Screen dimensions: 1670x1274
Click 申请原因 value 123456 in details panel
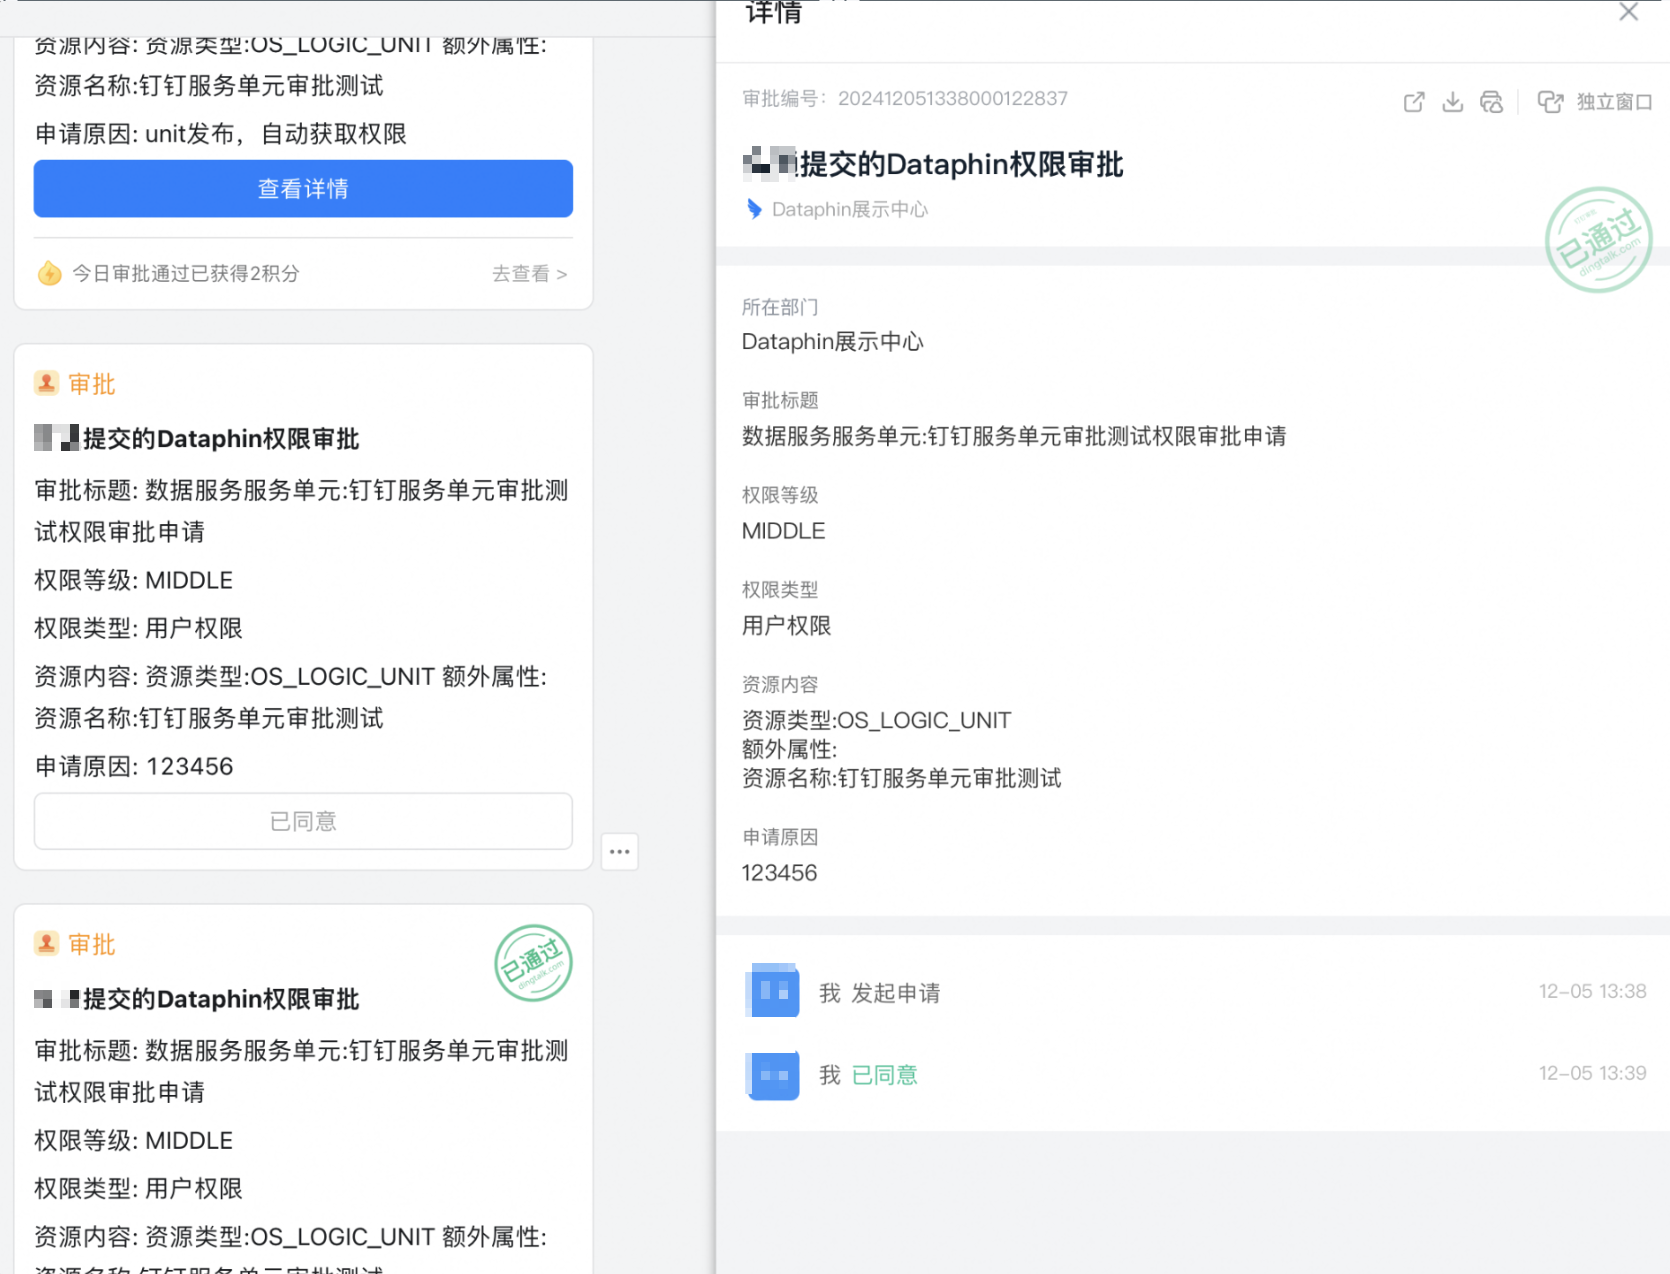click(x=780, y=873)
